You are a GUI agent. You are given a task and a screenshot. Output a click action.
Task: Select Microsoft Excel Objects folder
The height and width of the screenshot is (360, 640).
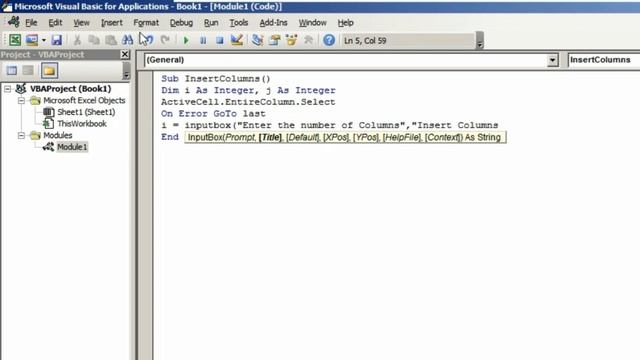pyautogui.click(x=84, y=100)
